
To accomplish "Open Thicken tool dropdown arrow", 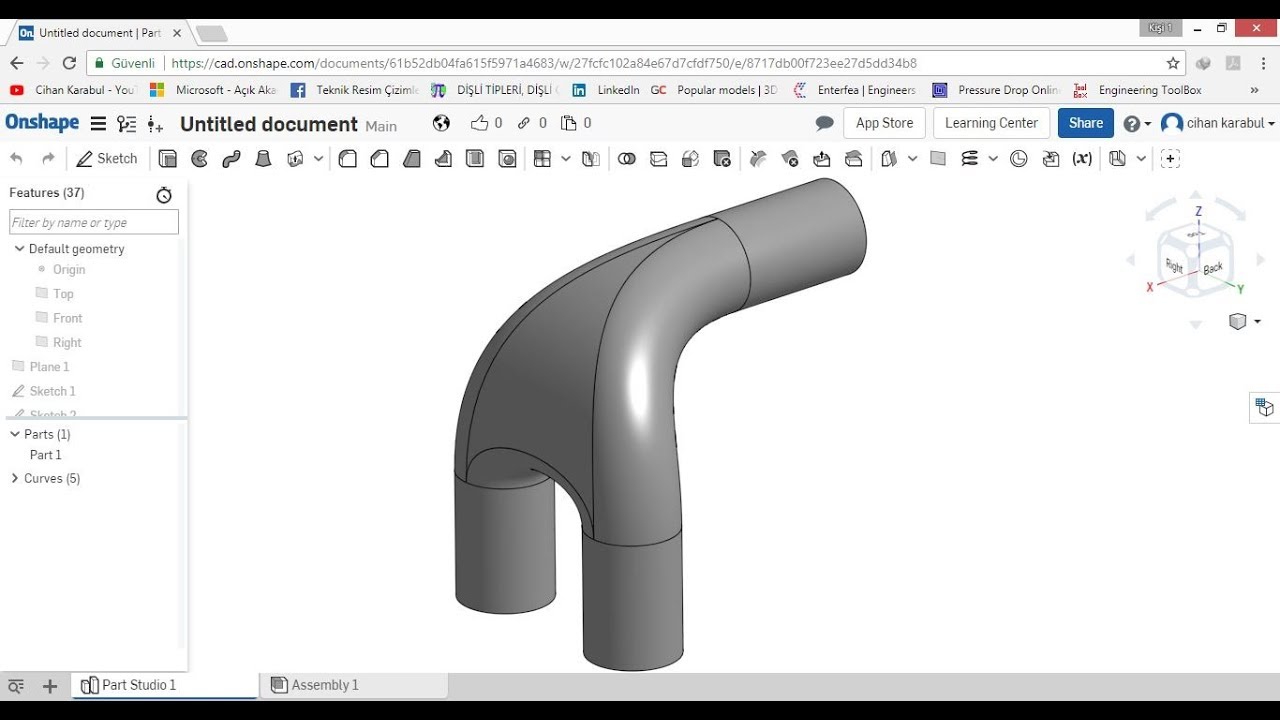I will (x=318, y=158).
